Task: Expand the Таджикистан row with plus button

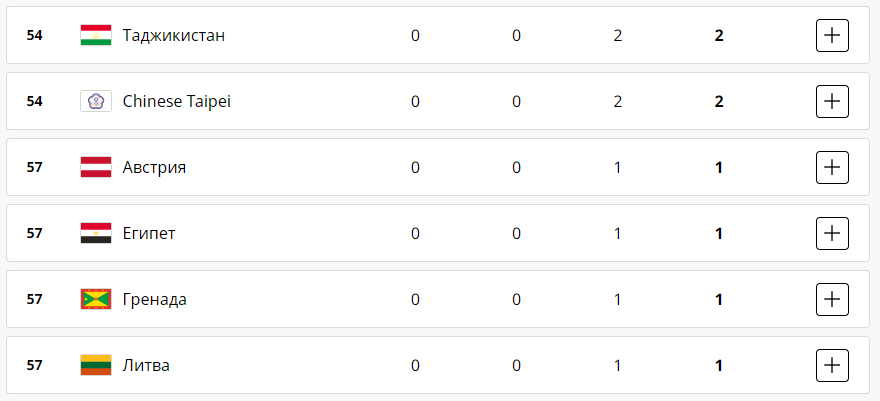Action: coord(832,36)
